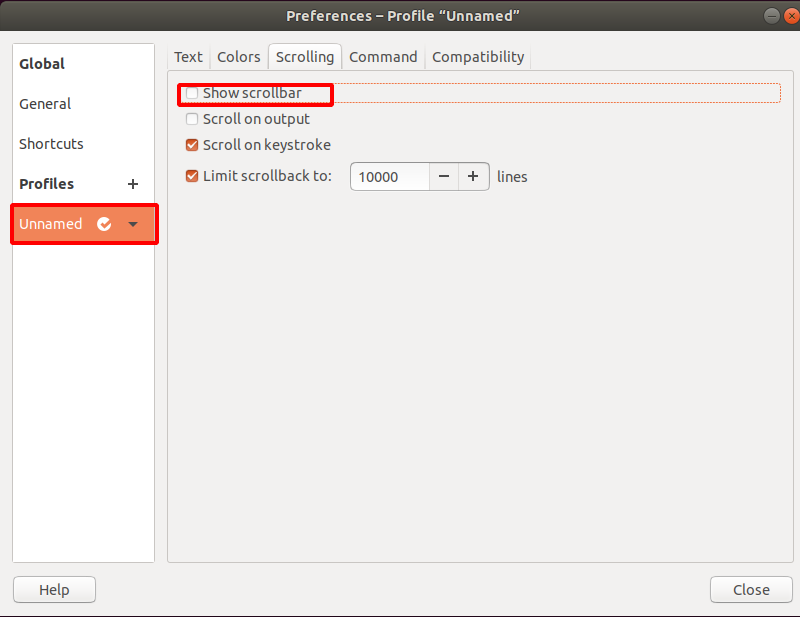Image resolution: width=800 pixels, height=617 pixels.
Task: Open the Unnamed profile dropdown arrow
Action: coord(133,224)
